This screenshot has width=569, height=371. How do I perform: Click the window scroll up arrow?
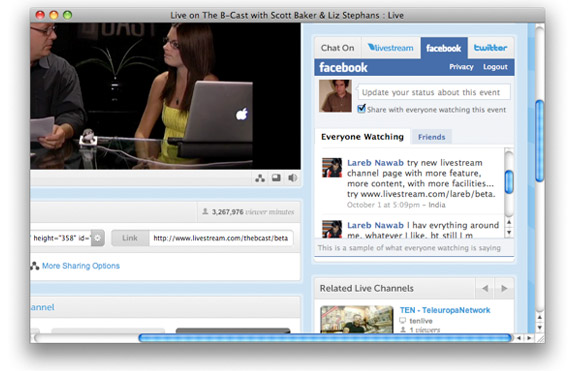(x=540, y=317)
